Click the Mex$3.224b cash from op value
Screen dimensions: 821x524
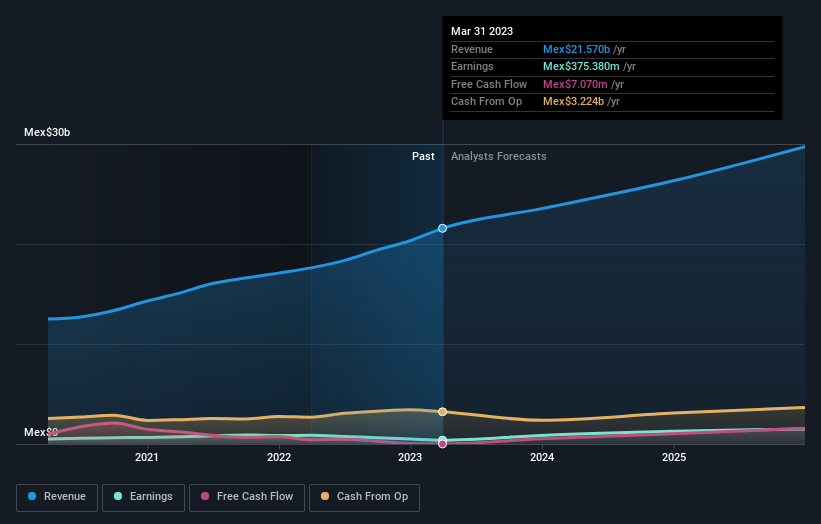click(573, 102)
